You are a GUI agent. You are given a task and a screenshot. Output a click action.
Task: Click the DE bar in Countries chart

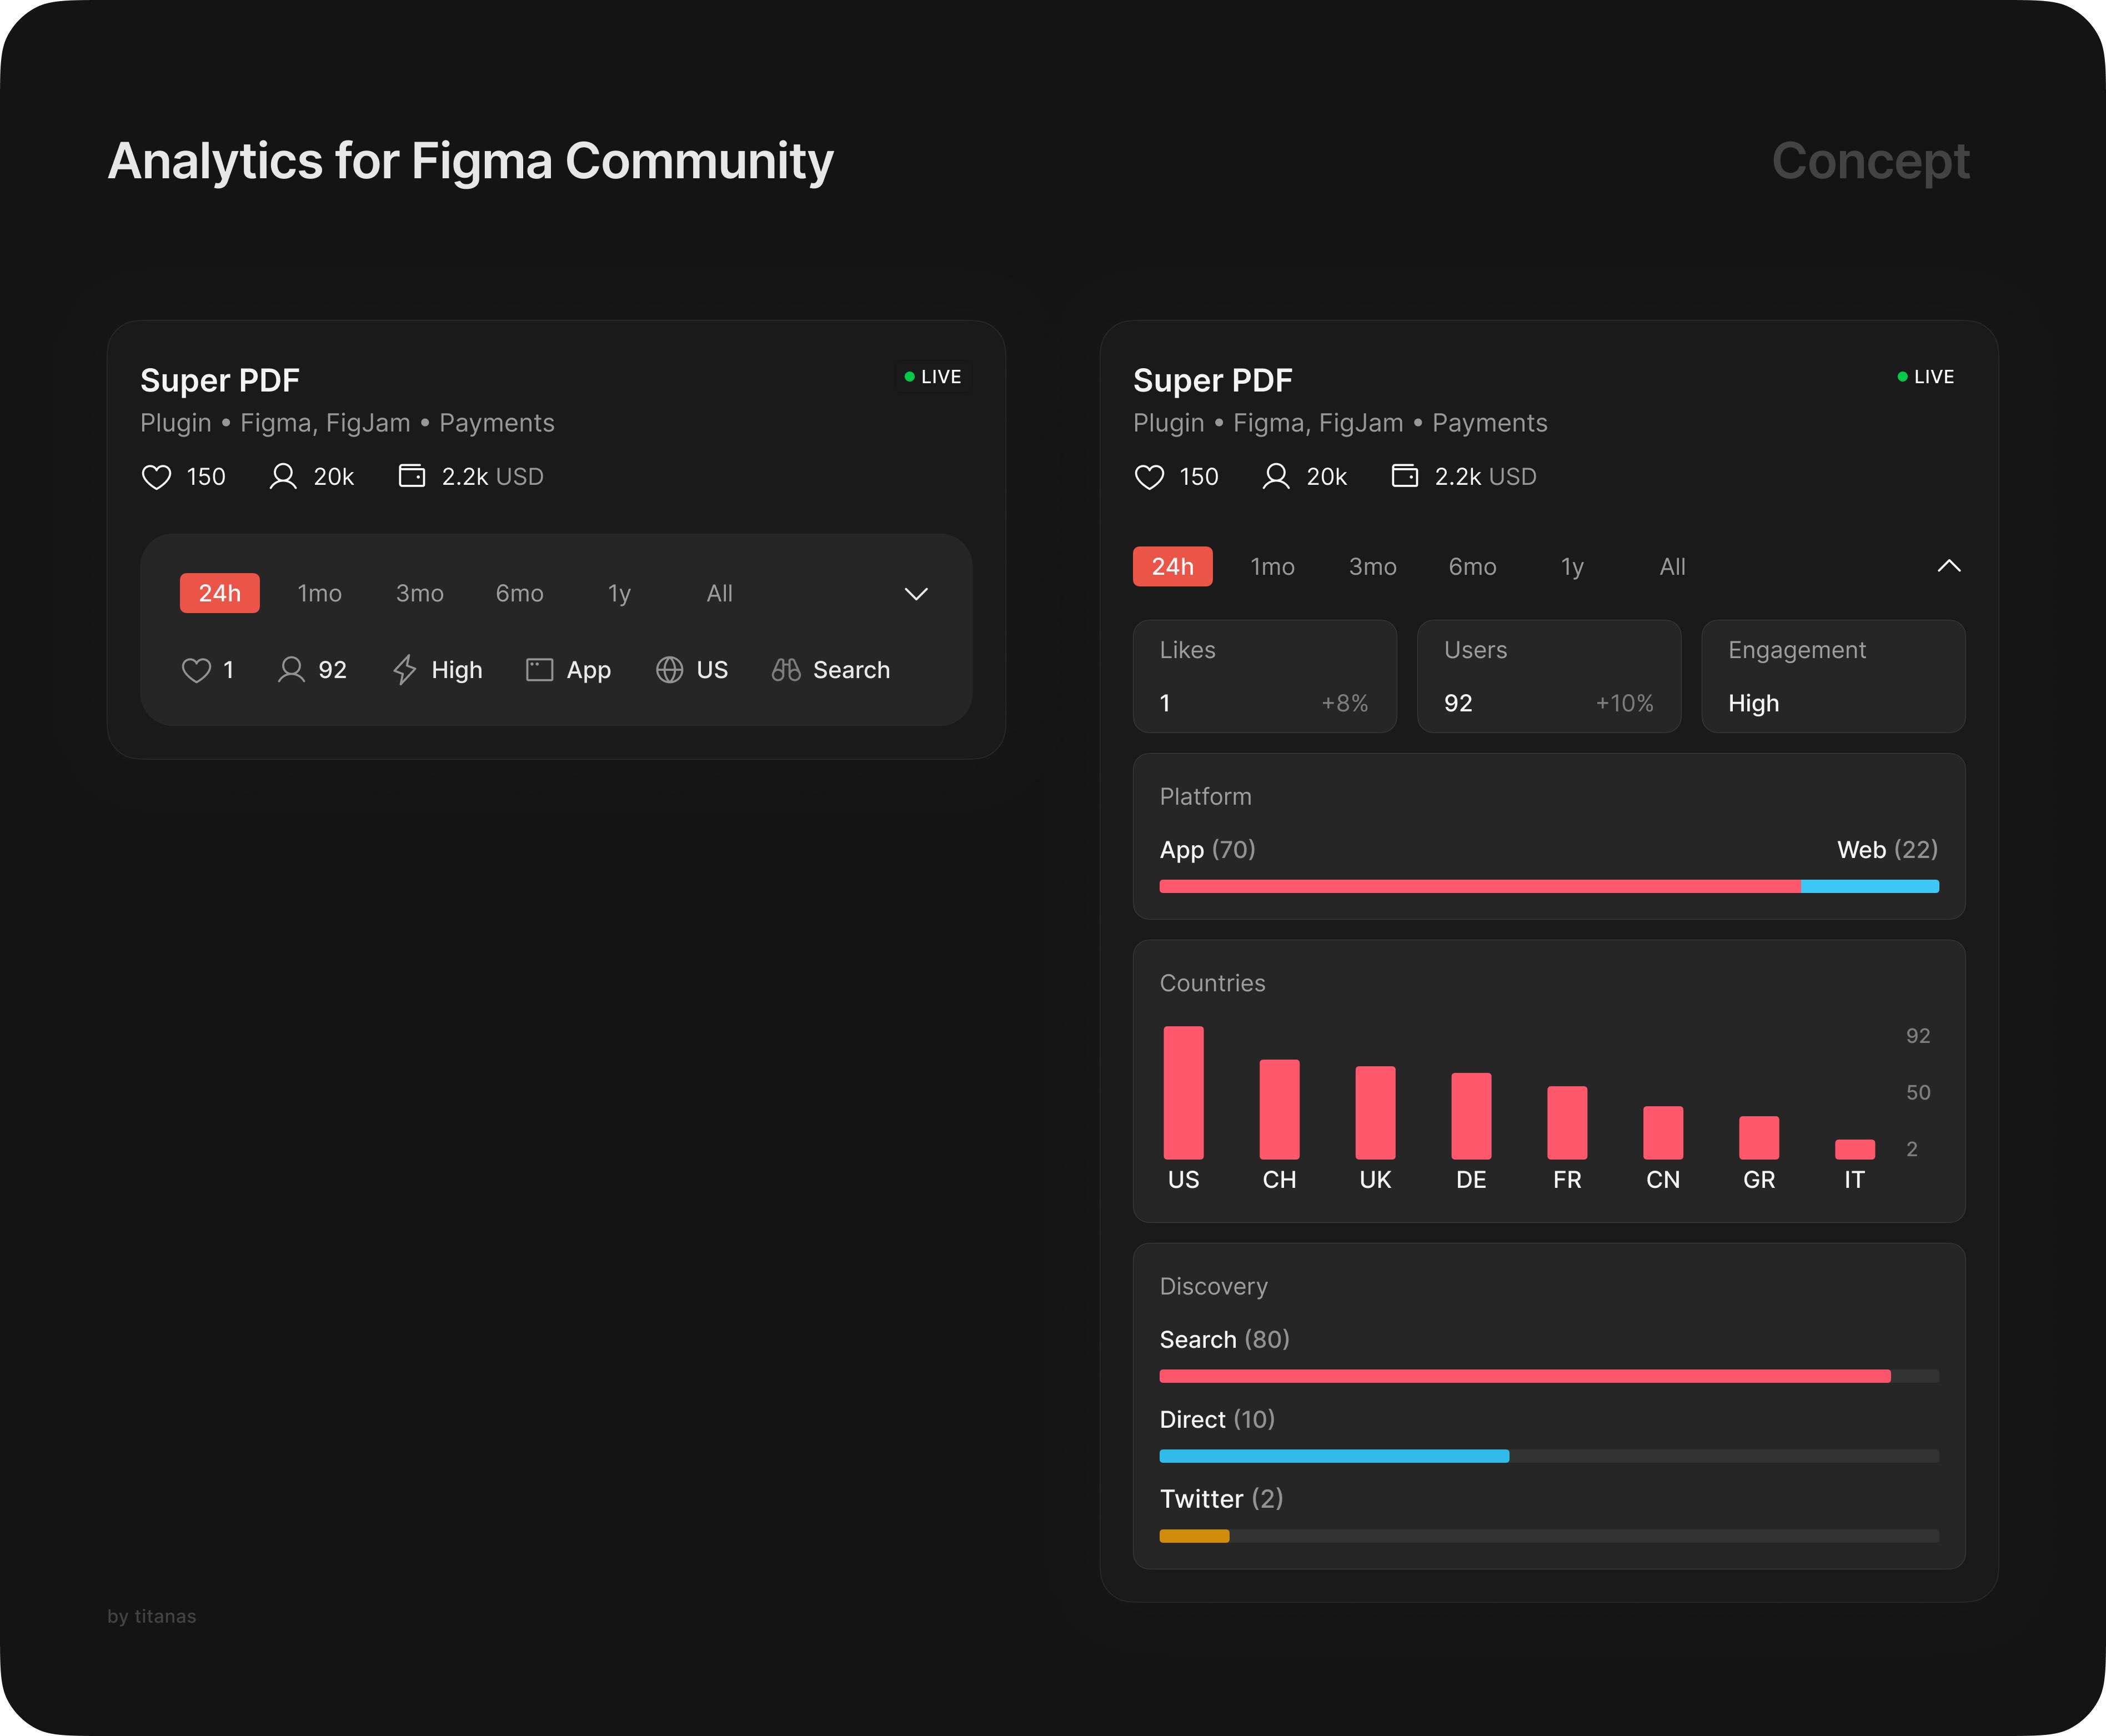click(1471, 1116)
